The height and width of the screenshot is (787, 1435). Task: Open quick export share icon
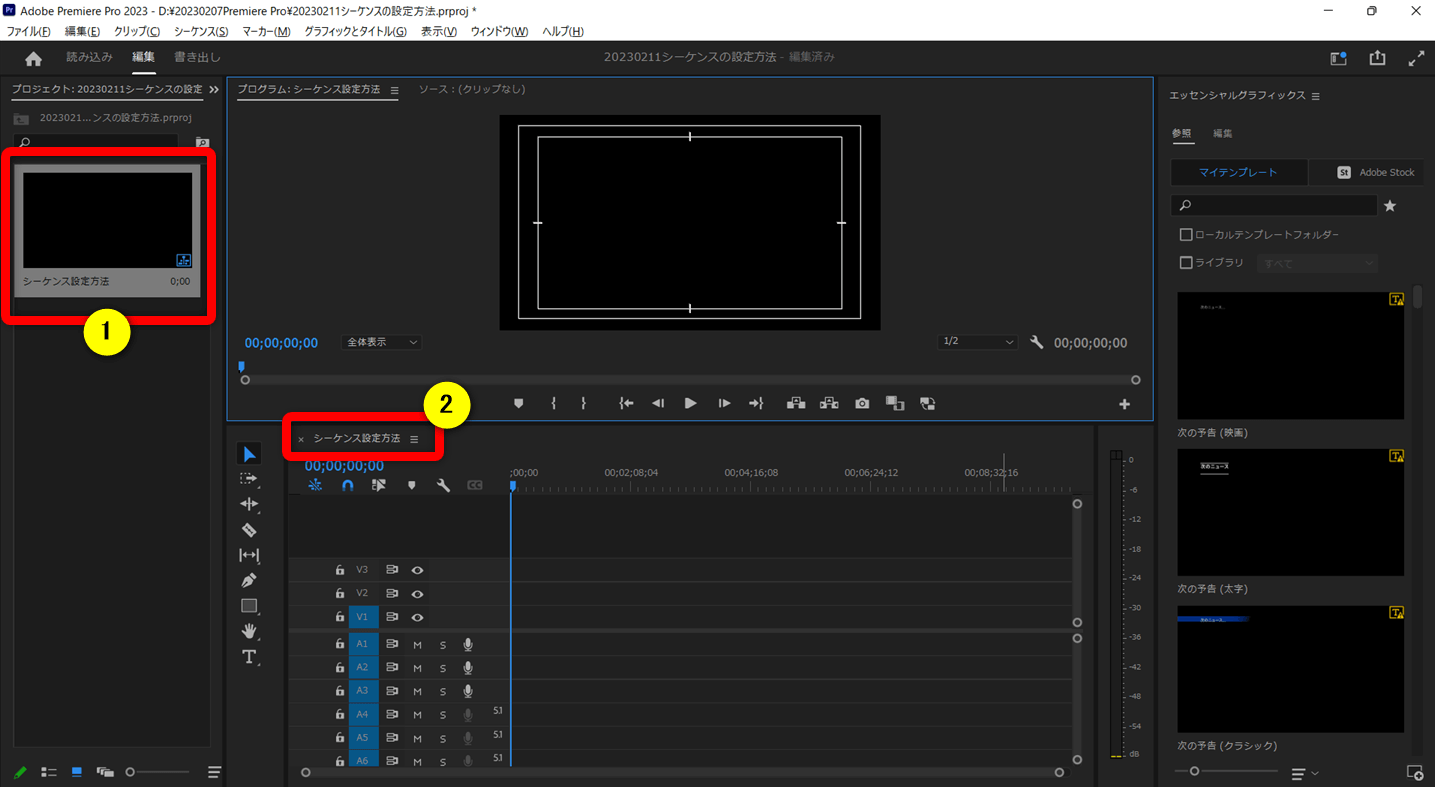pyautogui.click(x=1378, y=59)
